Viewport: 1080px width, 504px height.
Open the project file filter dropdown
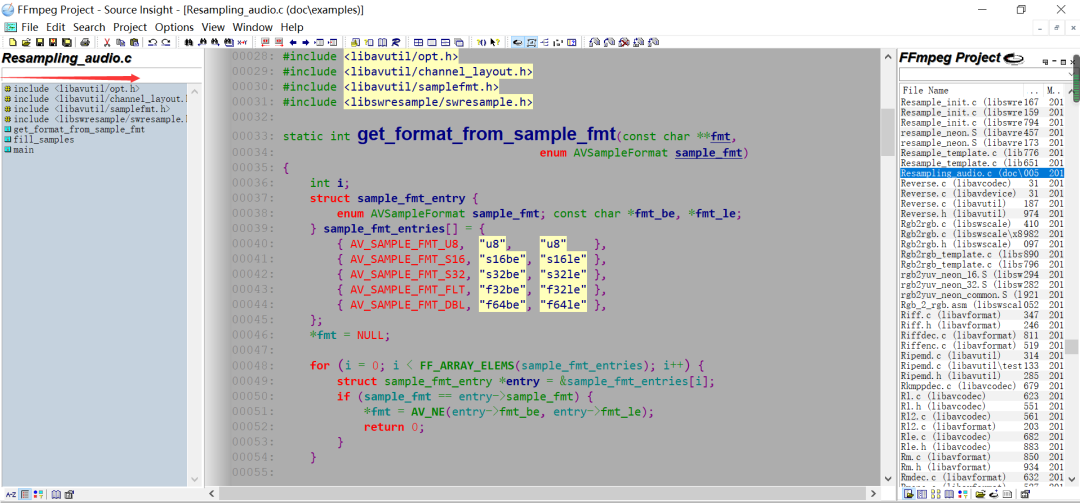(1070, 74)
